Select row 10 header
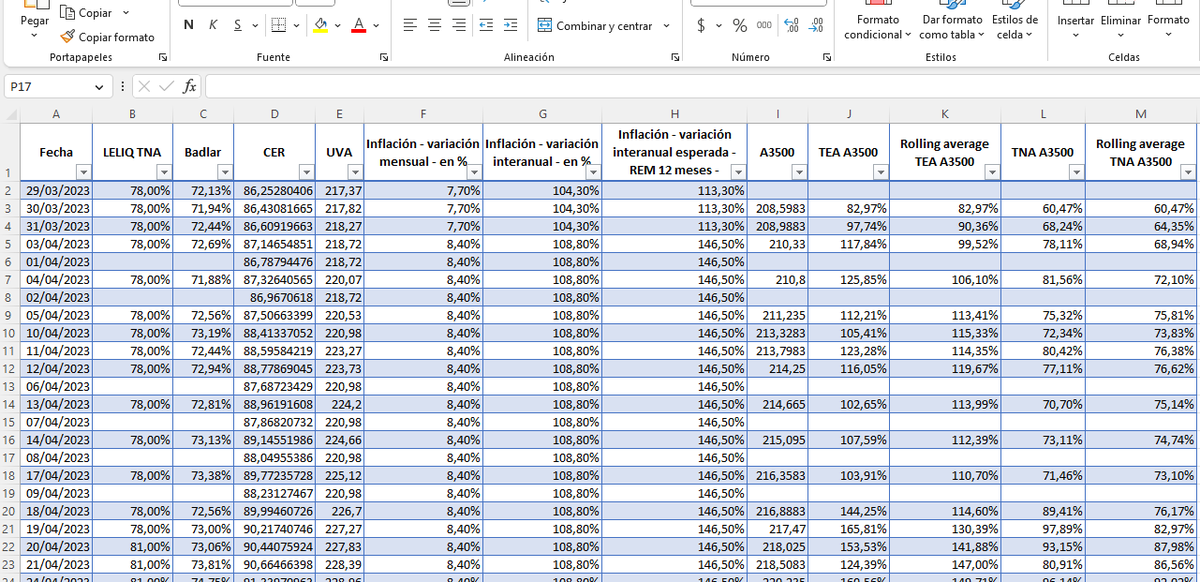 [10, 333]
